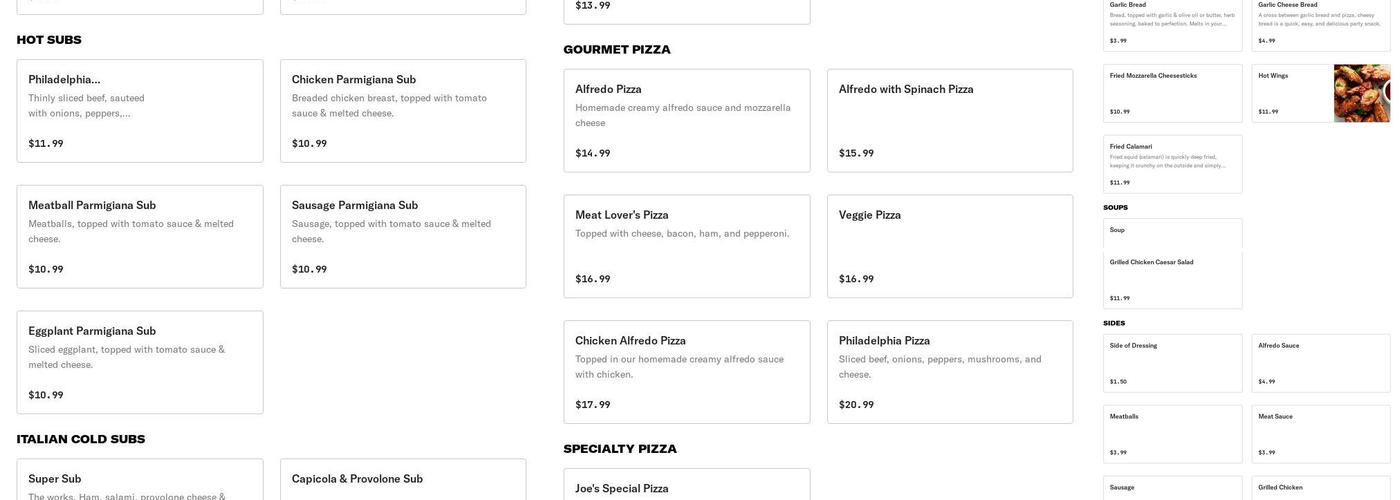Image resolution: width=1400 pixels, height=500 pixels.
Task: Click the Hot Wings photo thumbnail
Action: [1361, 93]
